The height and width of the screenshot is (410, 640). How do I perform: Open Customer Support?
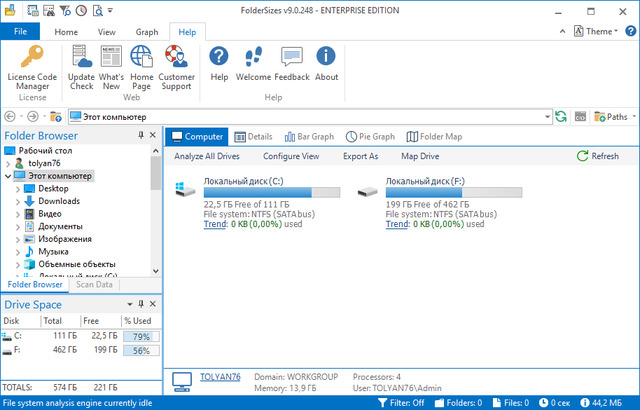pyautogui.click(x=176, y=64)
